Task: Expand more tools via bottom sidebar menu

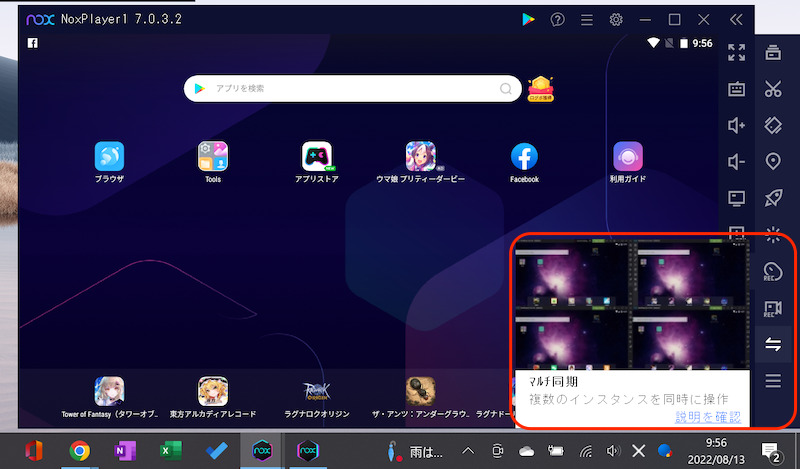Action: 772,380
